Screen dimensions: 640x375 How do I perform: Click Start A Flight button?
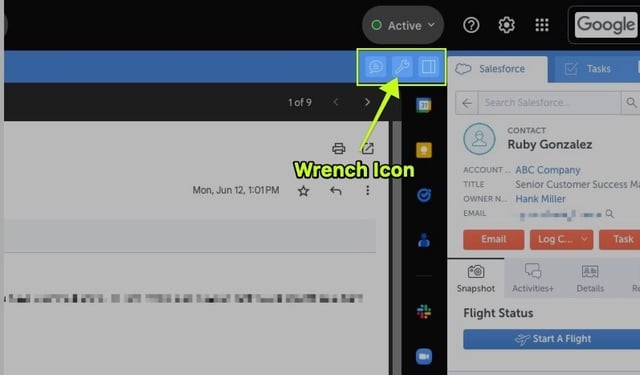(x=552, y=339)
